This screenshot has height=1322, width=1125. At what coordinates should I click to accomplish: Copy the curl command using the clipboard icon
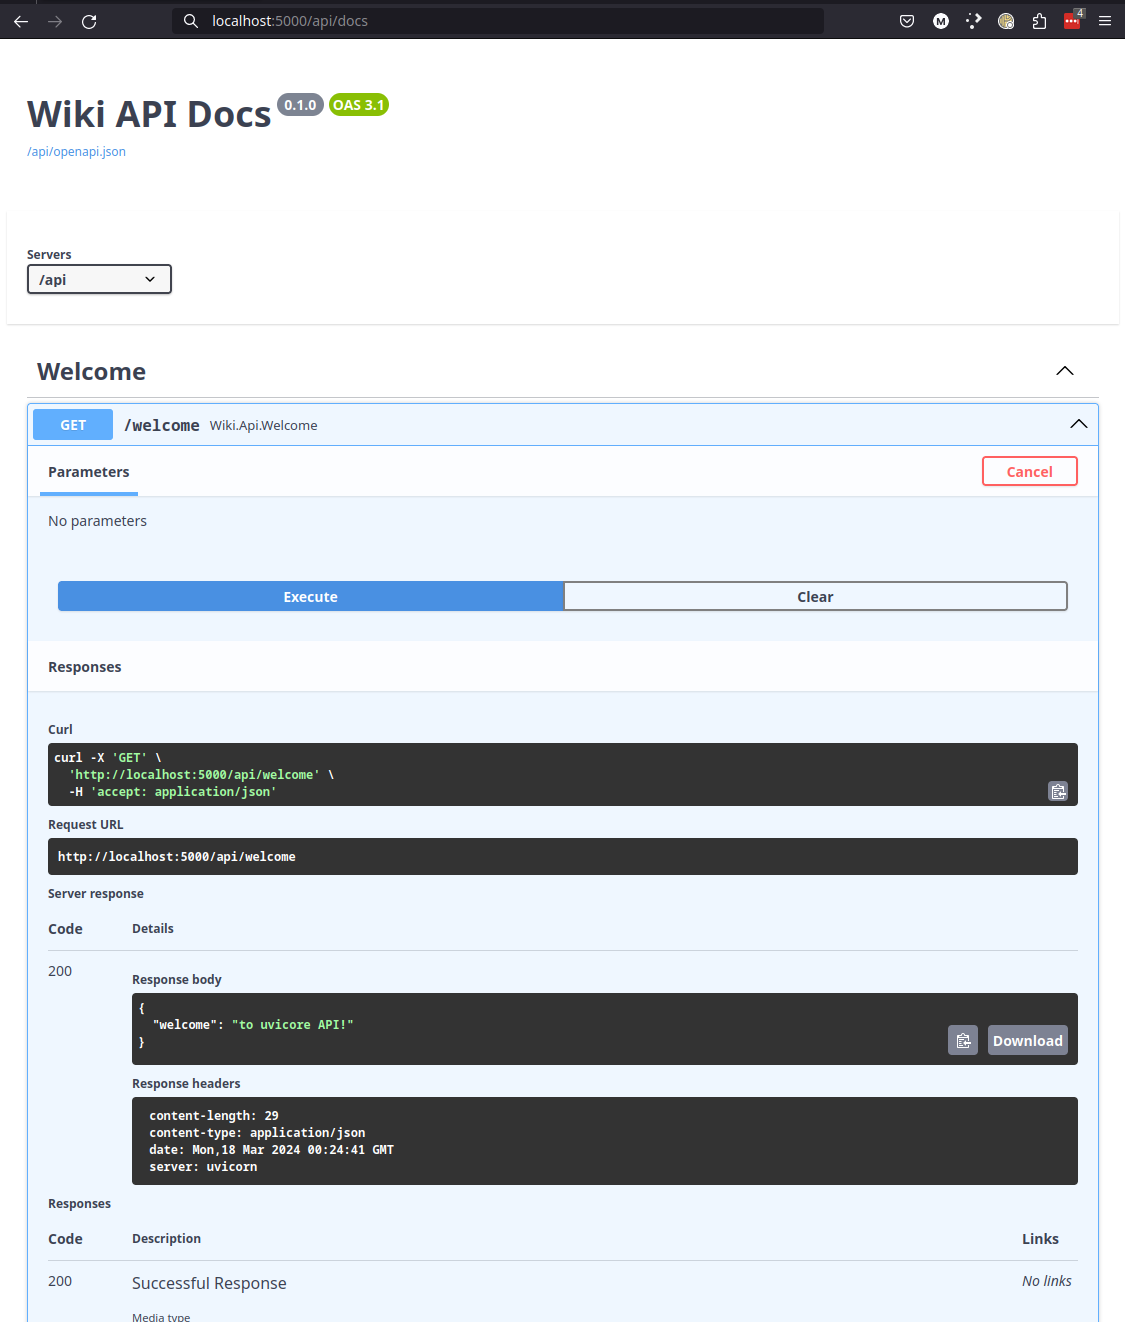[x=1058, y=791]
